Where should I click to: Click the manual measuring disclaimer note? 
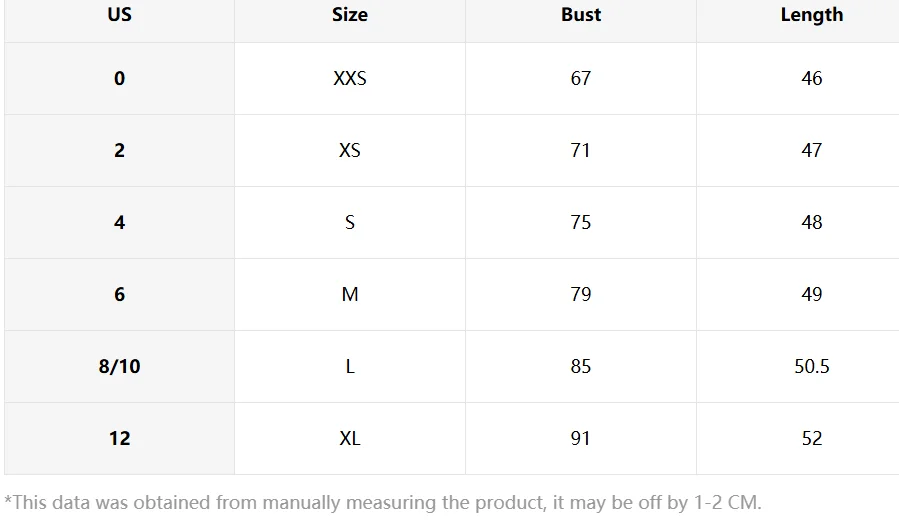383,503
